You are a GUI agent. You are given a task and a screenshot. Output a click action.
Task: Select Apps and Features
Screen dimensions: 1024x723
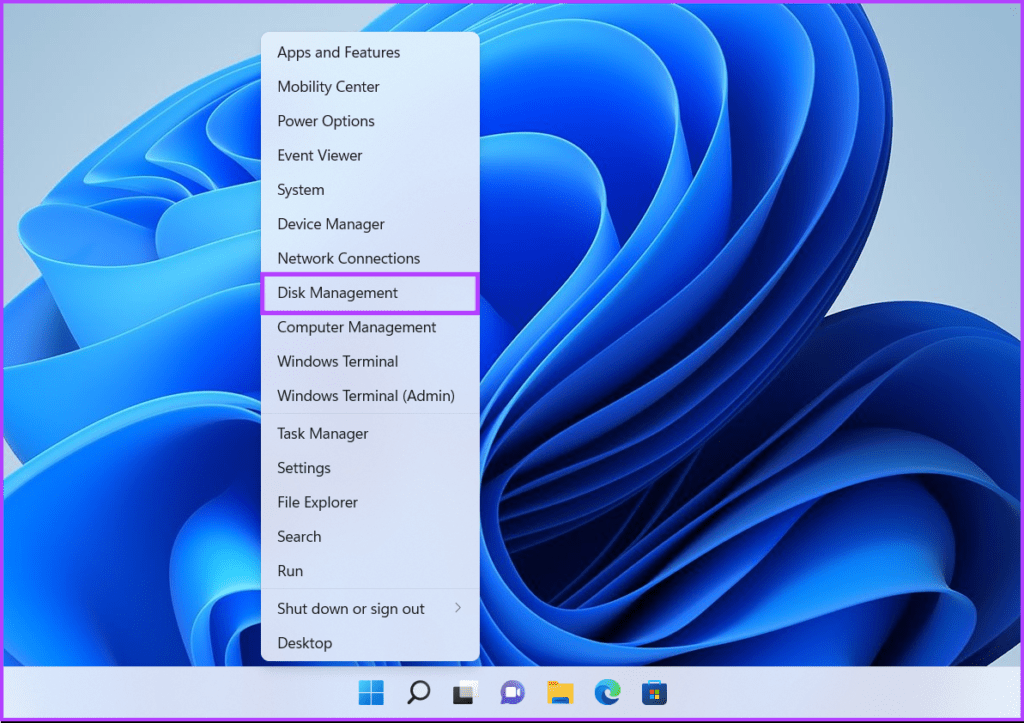point(338,52)
